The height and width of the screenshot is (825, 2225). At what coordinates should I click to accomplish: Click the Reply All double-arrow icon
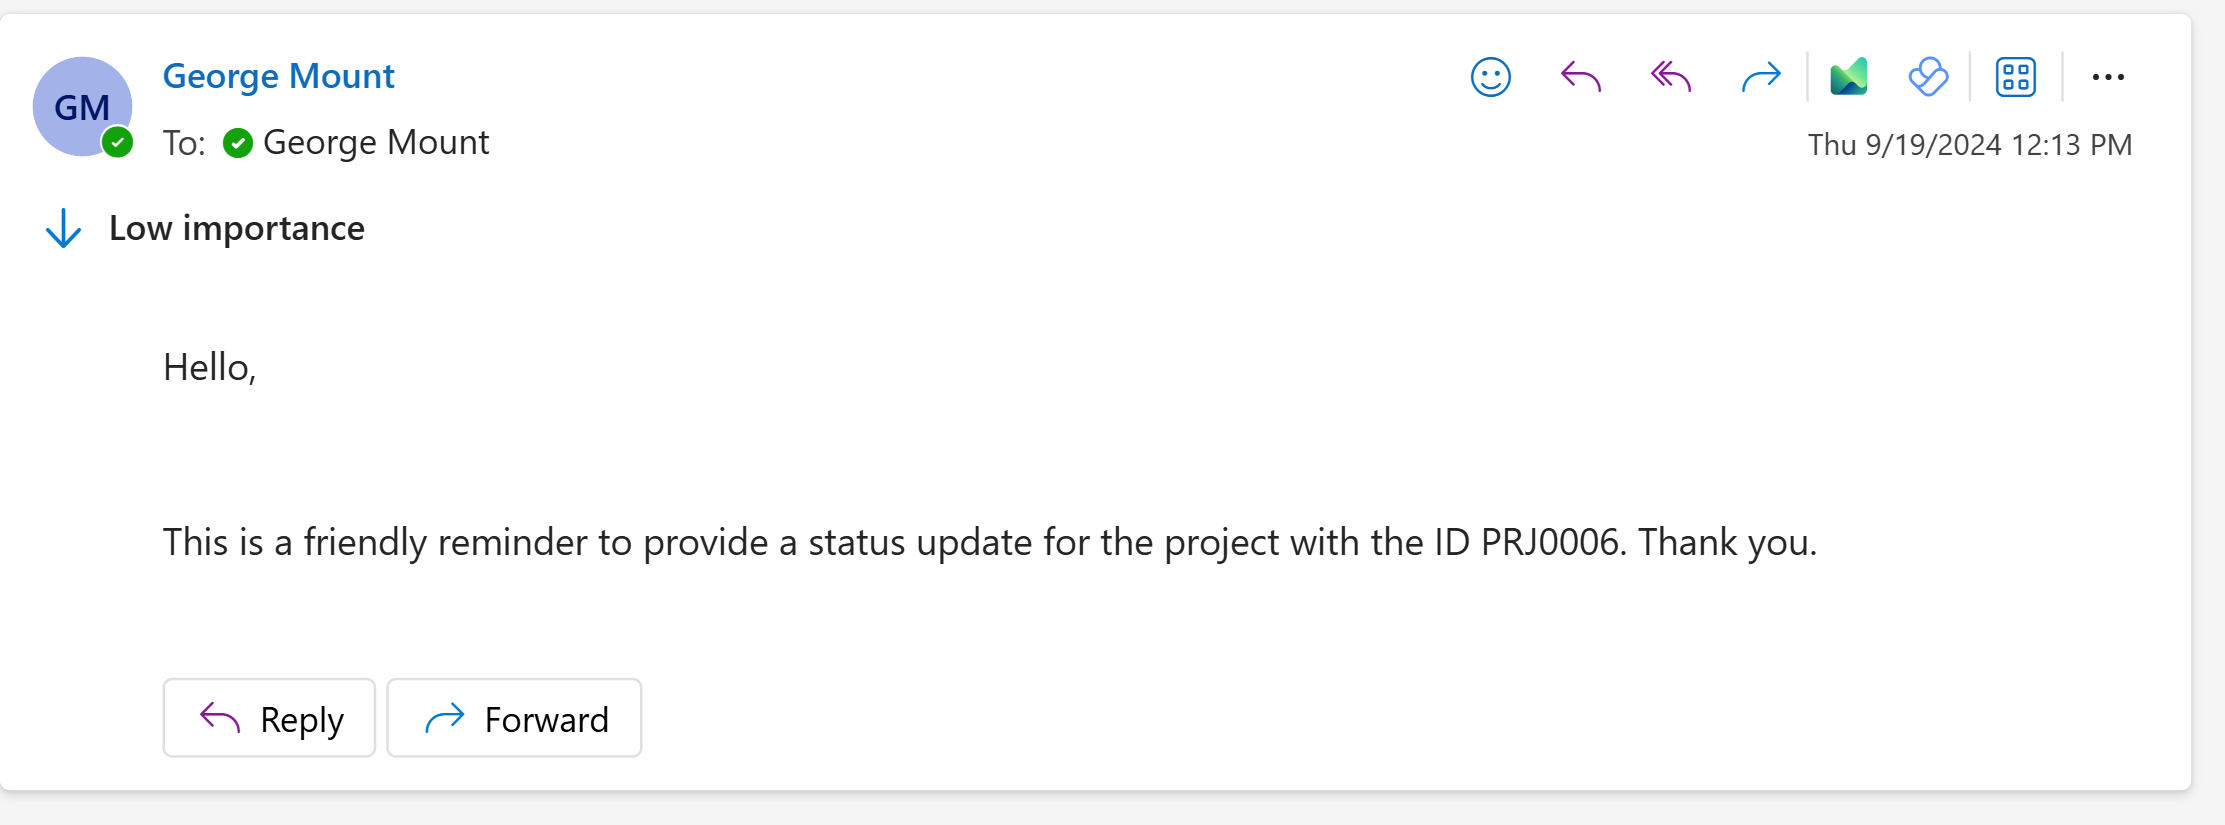click(x=1671, y=77)
